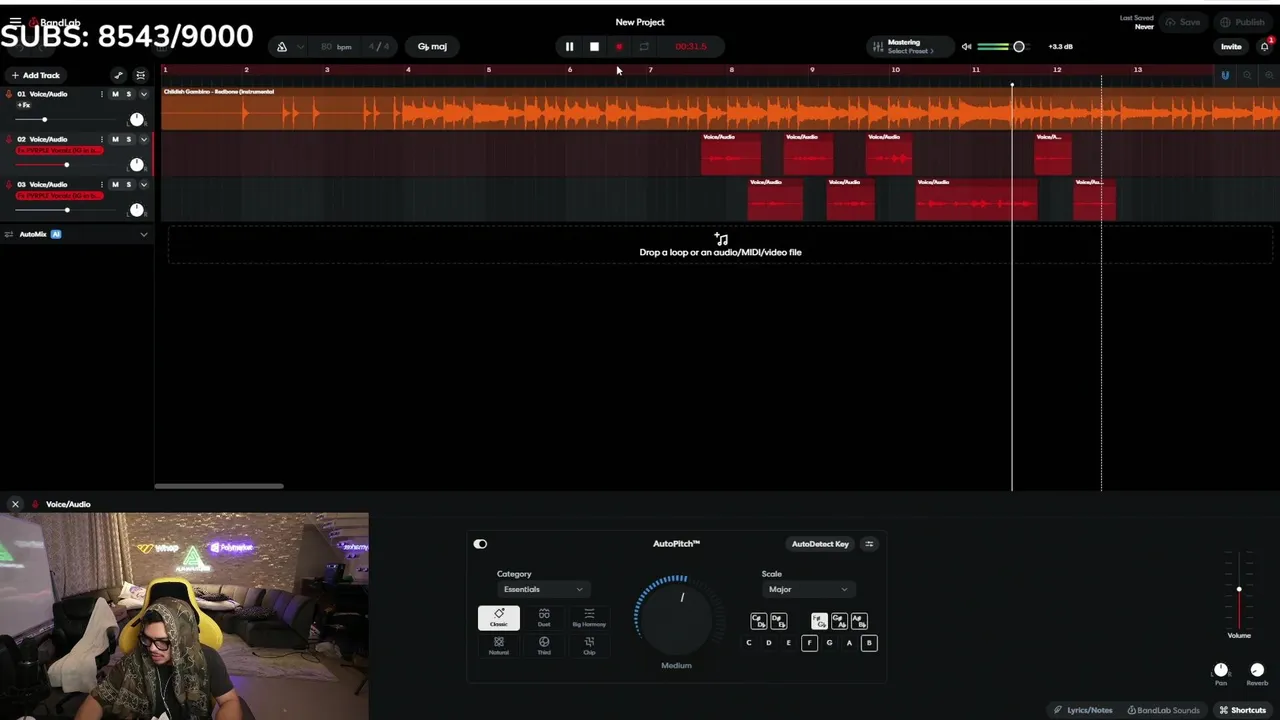Open track 02 three-dot menu
Viewport: 1280px width, 720px height.
pos(101,139)
